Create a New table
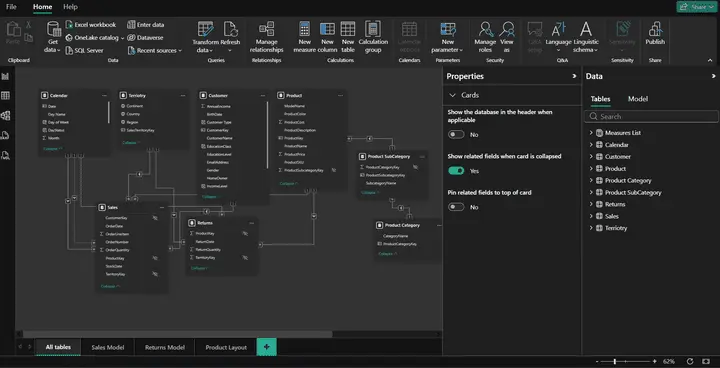Screen dimensions: 720x368 [348, 37]
